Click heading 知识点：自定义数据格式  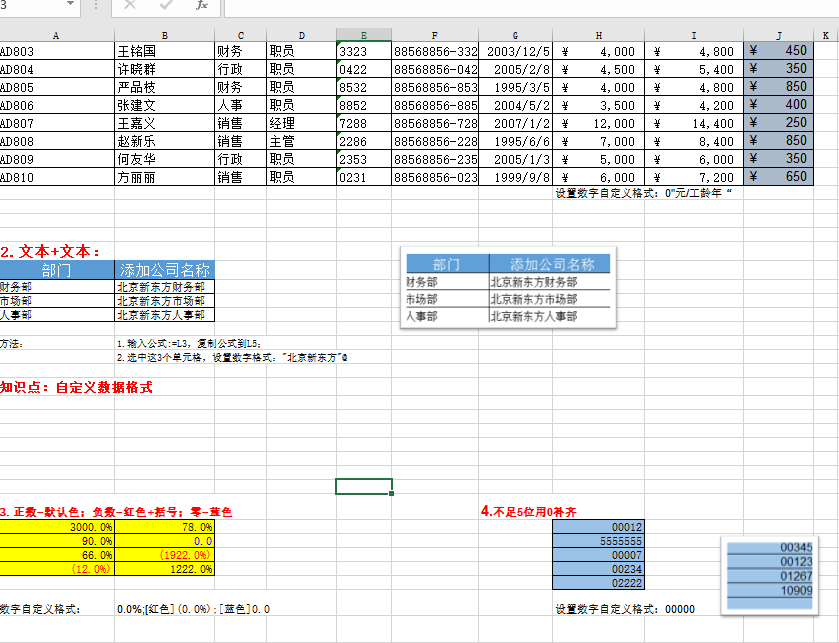pos(76,387)
